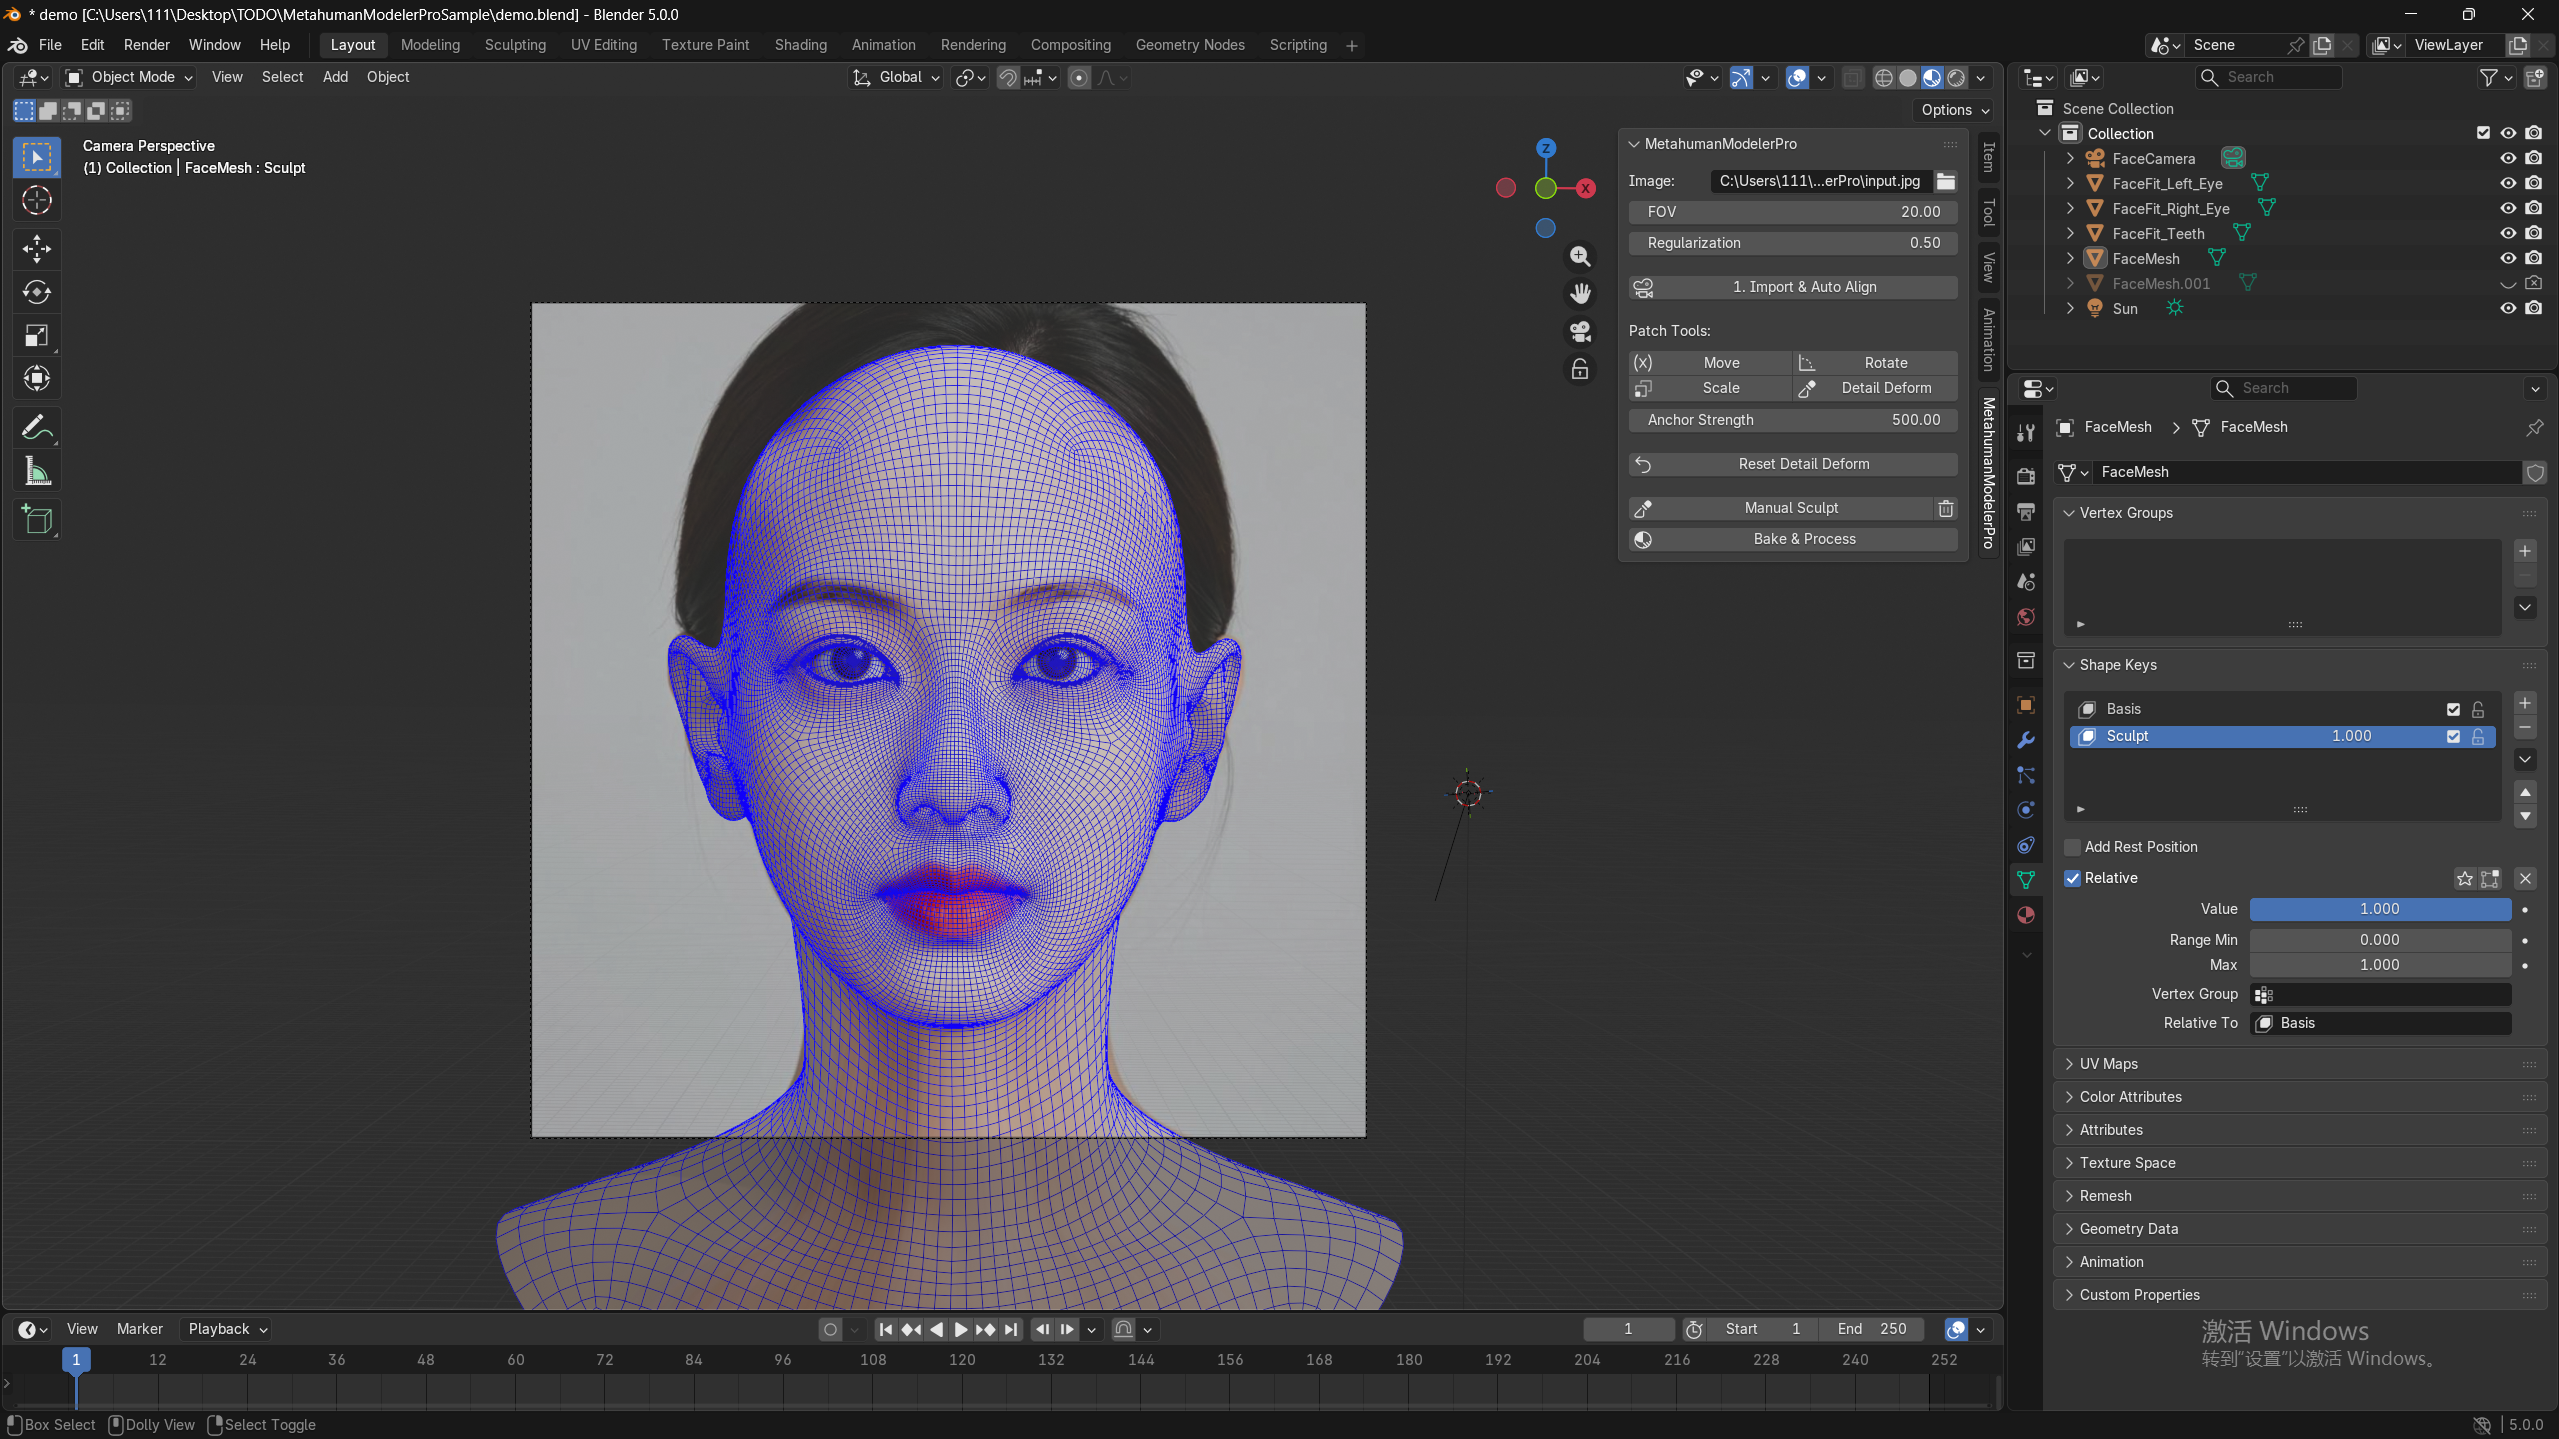The width and height of the screenshot is (2559, 1439).
Task: Click the Add Cube tool icon
Action: click(37, 520)
